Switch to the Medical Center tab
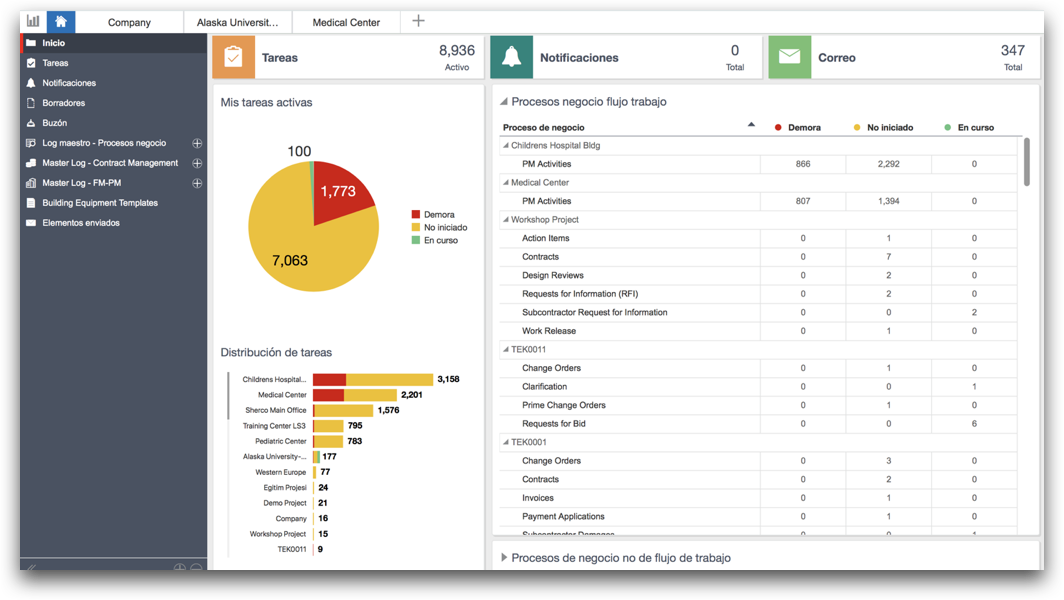The width and height of the screenshot is (1064, 600). click(346, 22)
